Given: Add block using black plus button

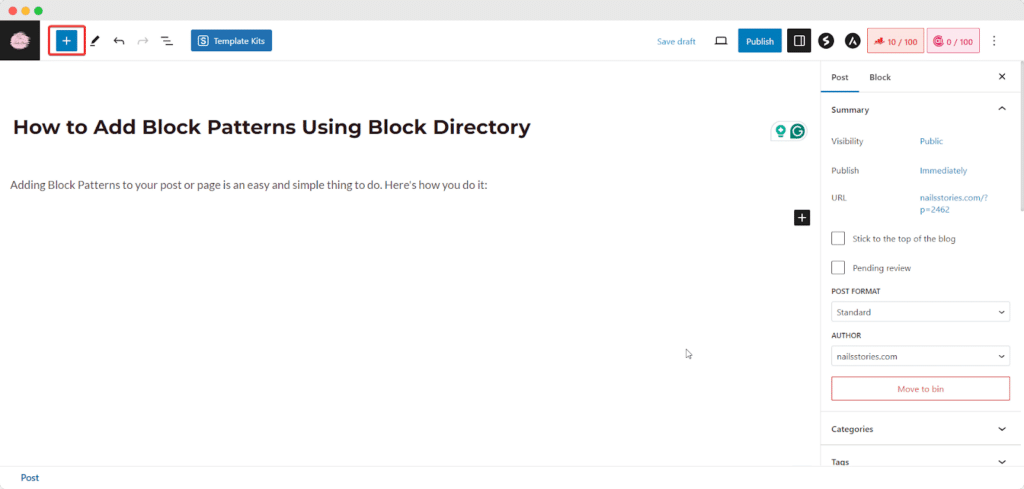Looking at the screenshot, I should pos(802,217).
